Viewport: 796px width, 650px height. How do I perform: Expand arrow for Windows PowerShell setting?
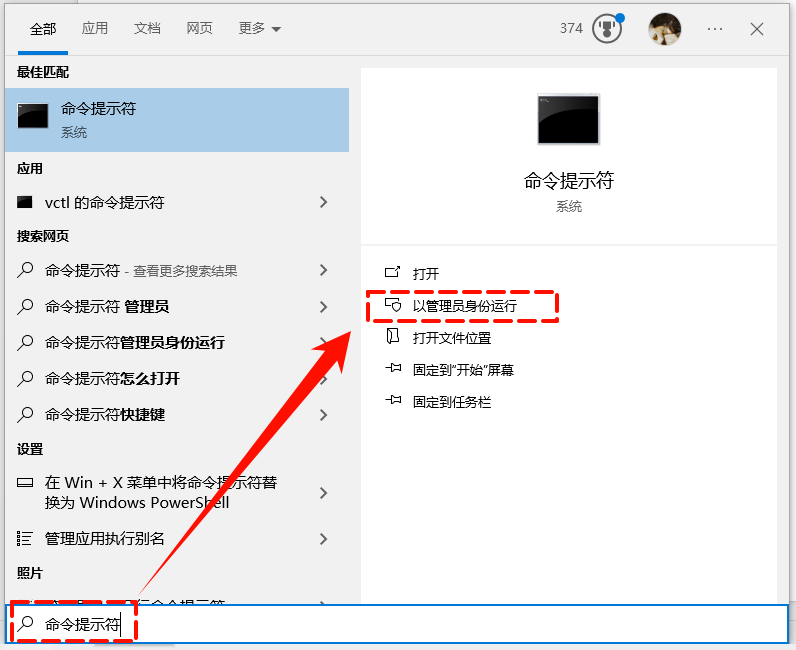[x=323, y=493]
